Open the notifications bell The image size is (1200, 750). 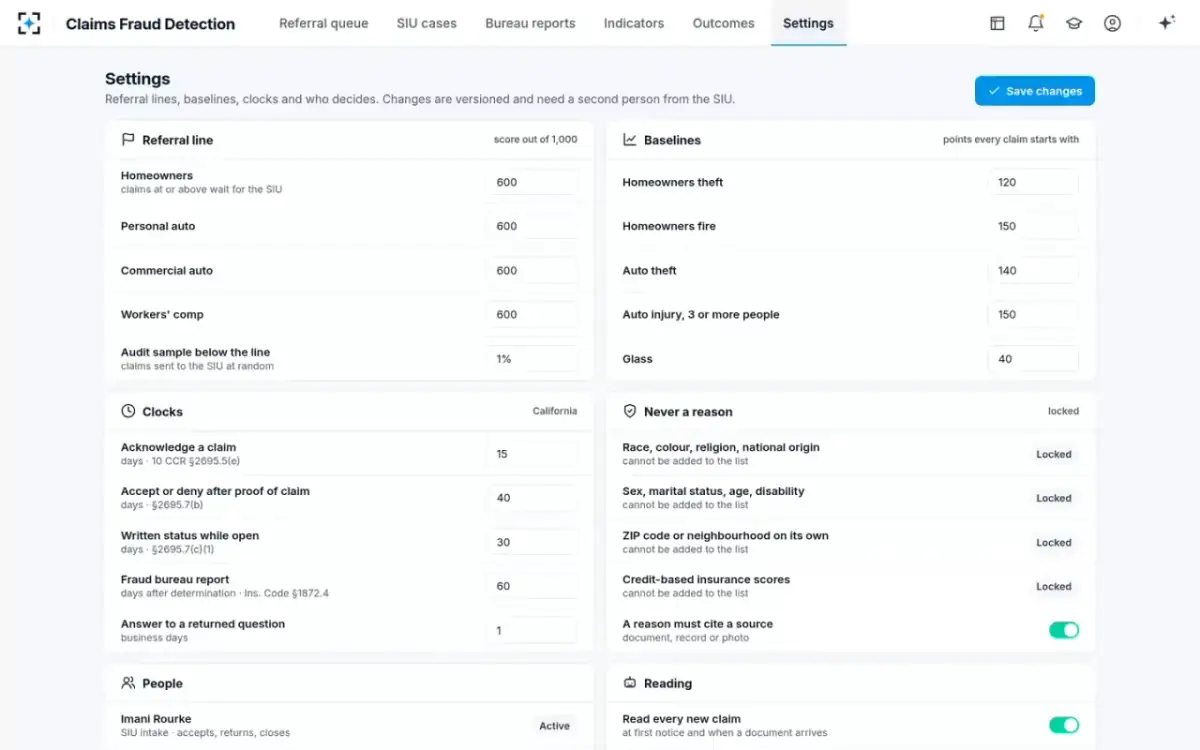tap(1036, 23)
